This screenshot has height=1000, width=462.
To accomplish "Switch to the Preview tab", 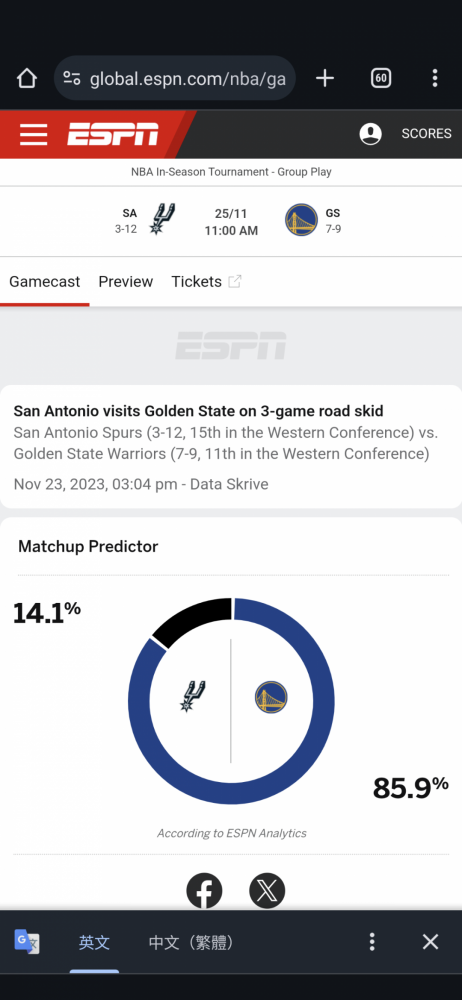I will [x=126, y=282].
